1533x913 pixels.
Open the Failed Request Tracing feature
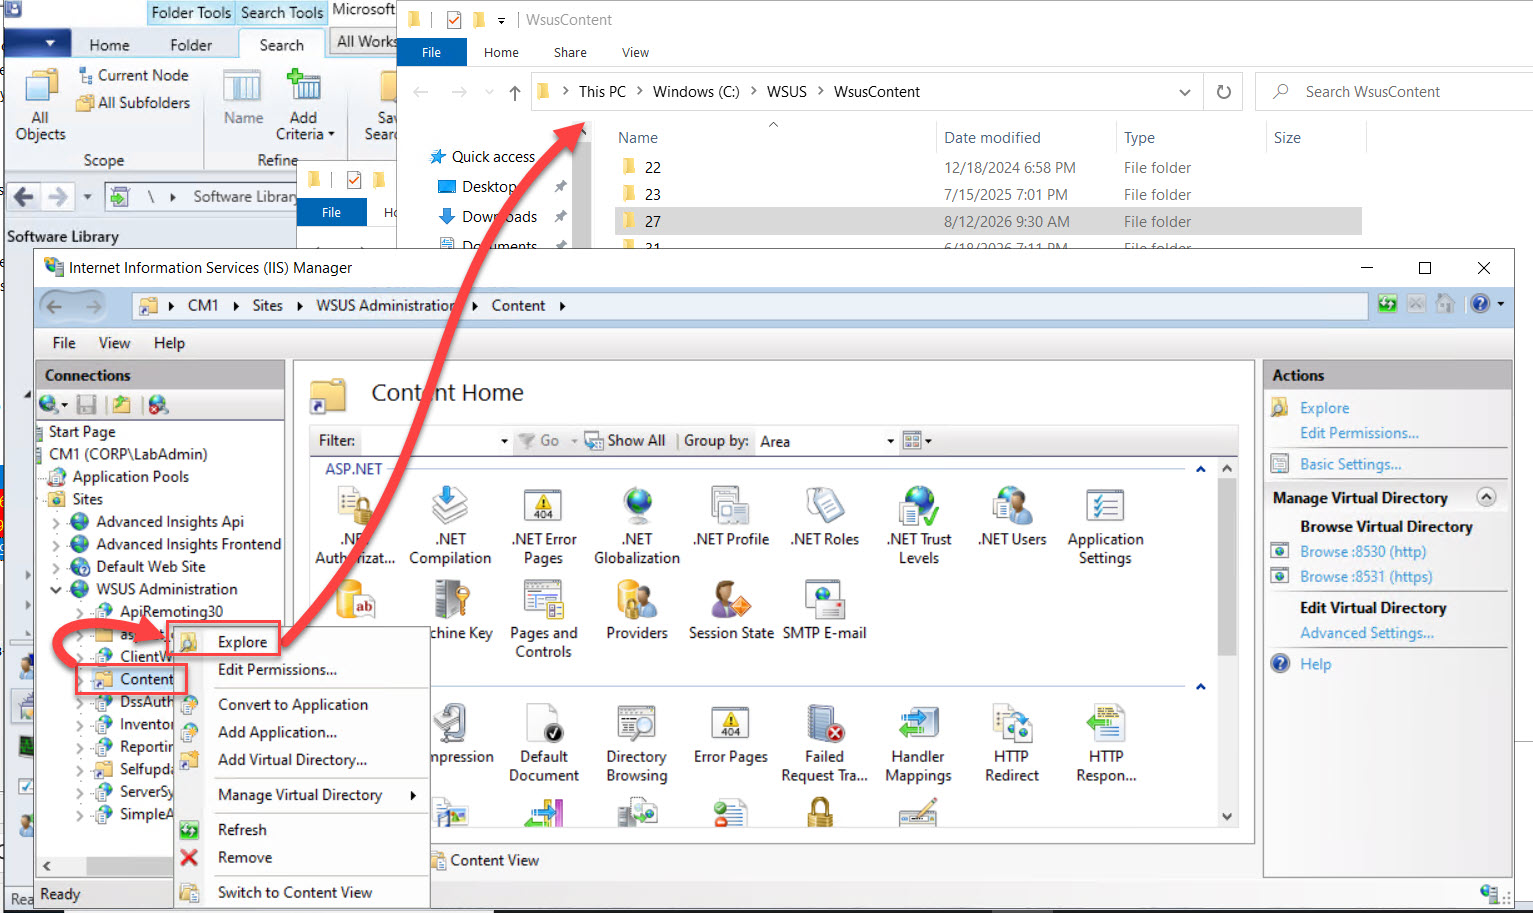click(x=825, y=744)
